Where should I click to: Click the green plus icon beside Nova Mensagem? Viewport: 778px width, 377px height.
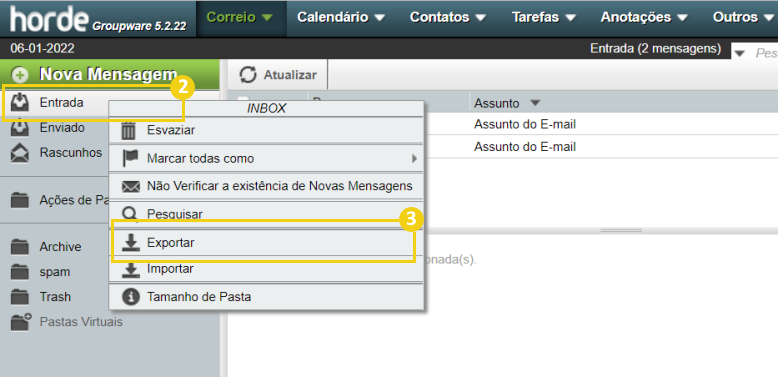tap(20, 75)
